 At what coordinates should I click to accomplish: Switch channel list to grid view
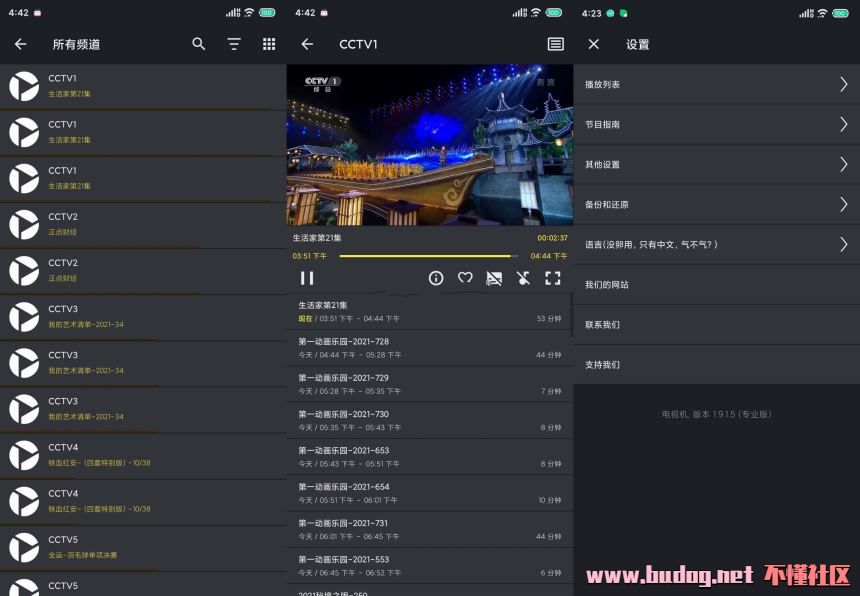tap(269, 44)
